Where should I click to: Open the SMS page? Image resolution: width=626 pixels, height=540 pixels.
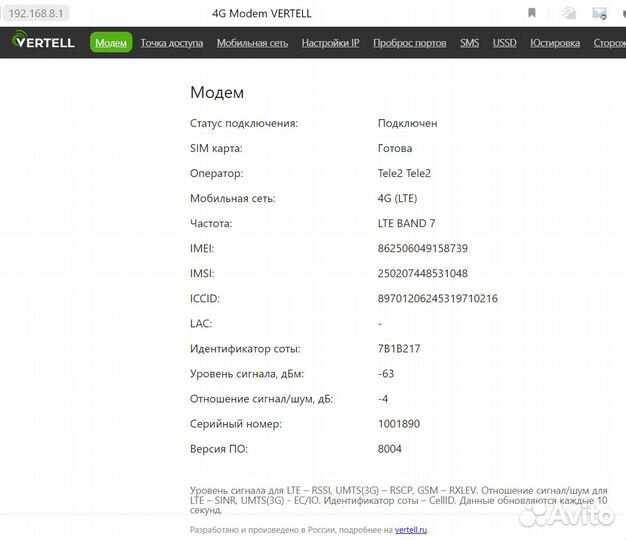click(470, 43)
